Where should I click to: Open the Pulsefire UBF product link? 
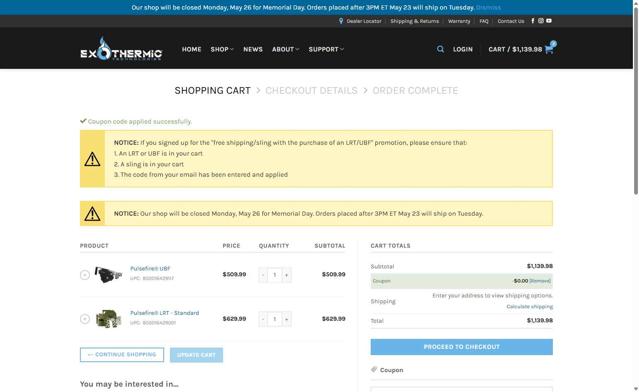(150, 269)
